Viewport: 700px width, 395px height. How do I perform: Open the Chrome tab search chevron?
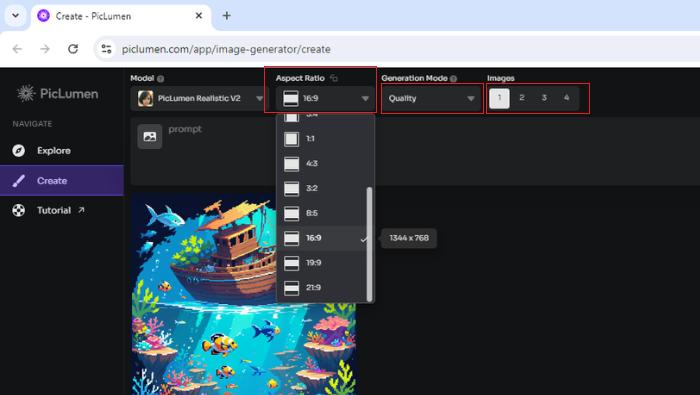[x=16, y=16]
